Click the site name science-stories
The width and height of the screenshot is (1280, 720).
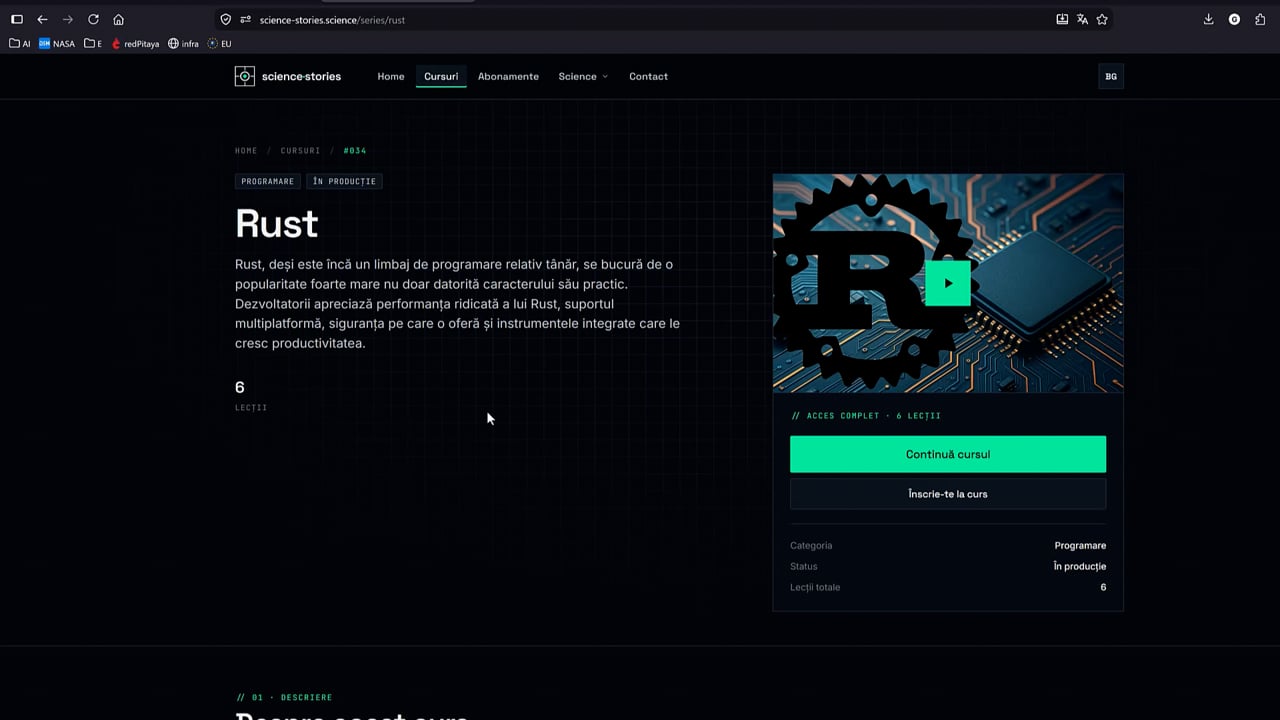[301, 77]
